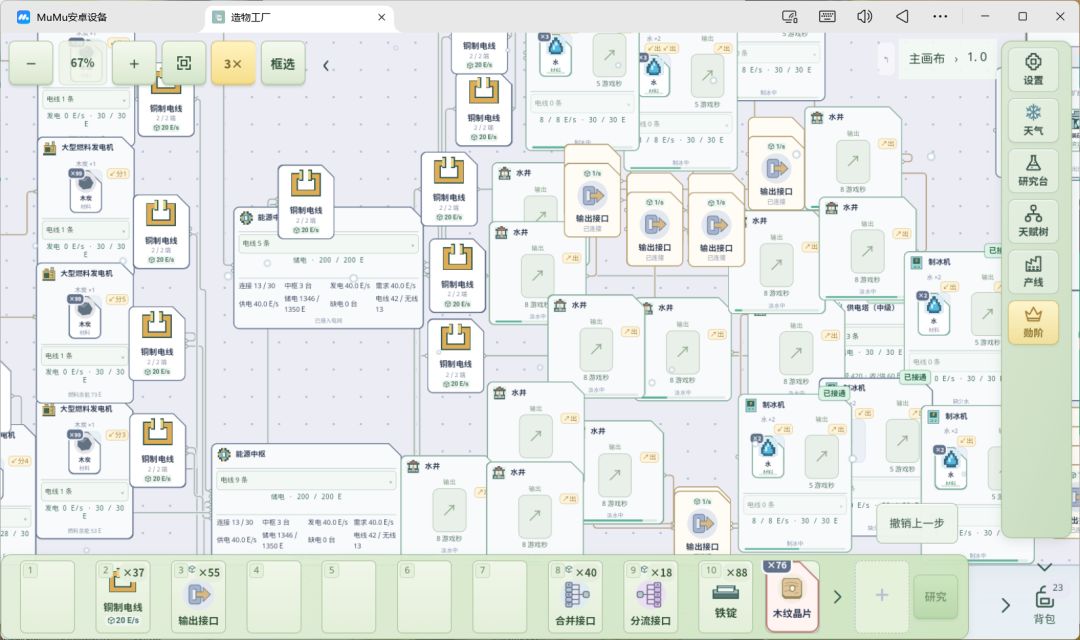This screenshot has width=1080, height=640.
Task: Toggle the ✓分1 tag on the generator
Action: click(x=118, y=174)
